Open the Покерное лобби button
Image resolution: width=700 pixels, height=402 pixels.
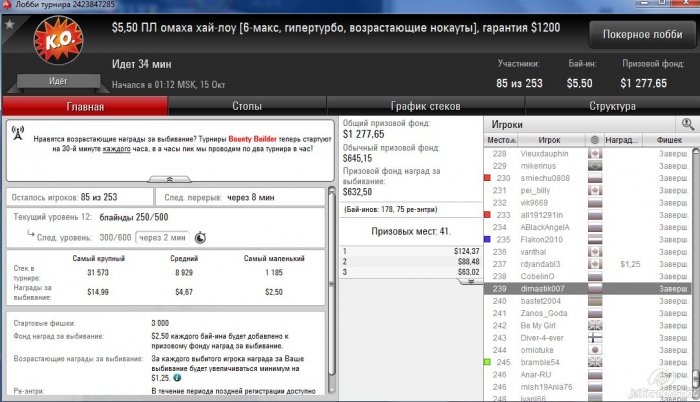click(x=642, y=34)
